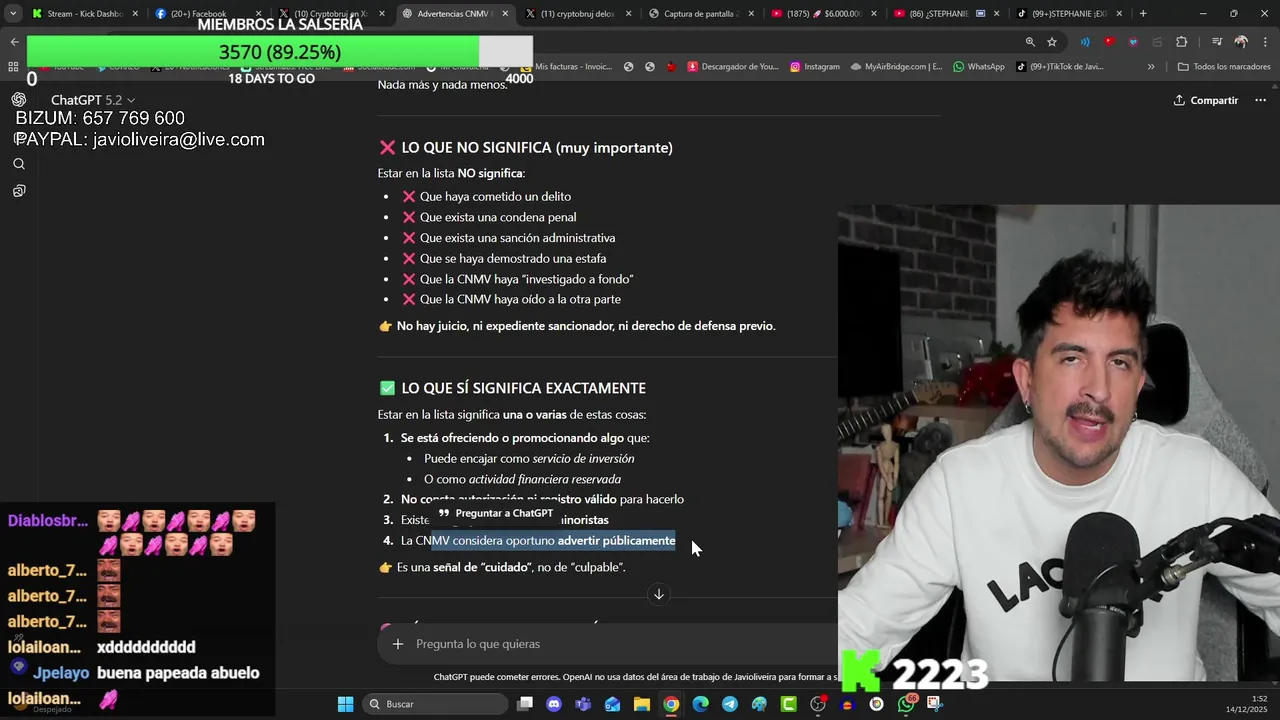Expand the ChatGPT 5.2 model selector
1280x720 pixels.
click(93, 100)
